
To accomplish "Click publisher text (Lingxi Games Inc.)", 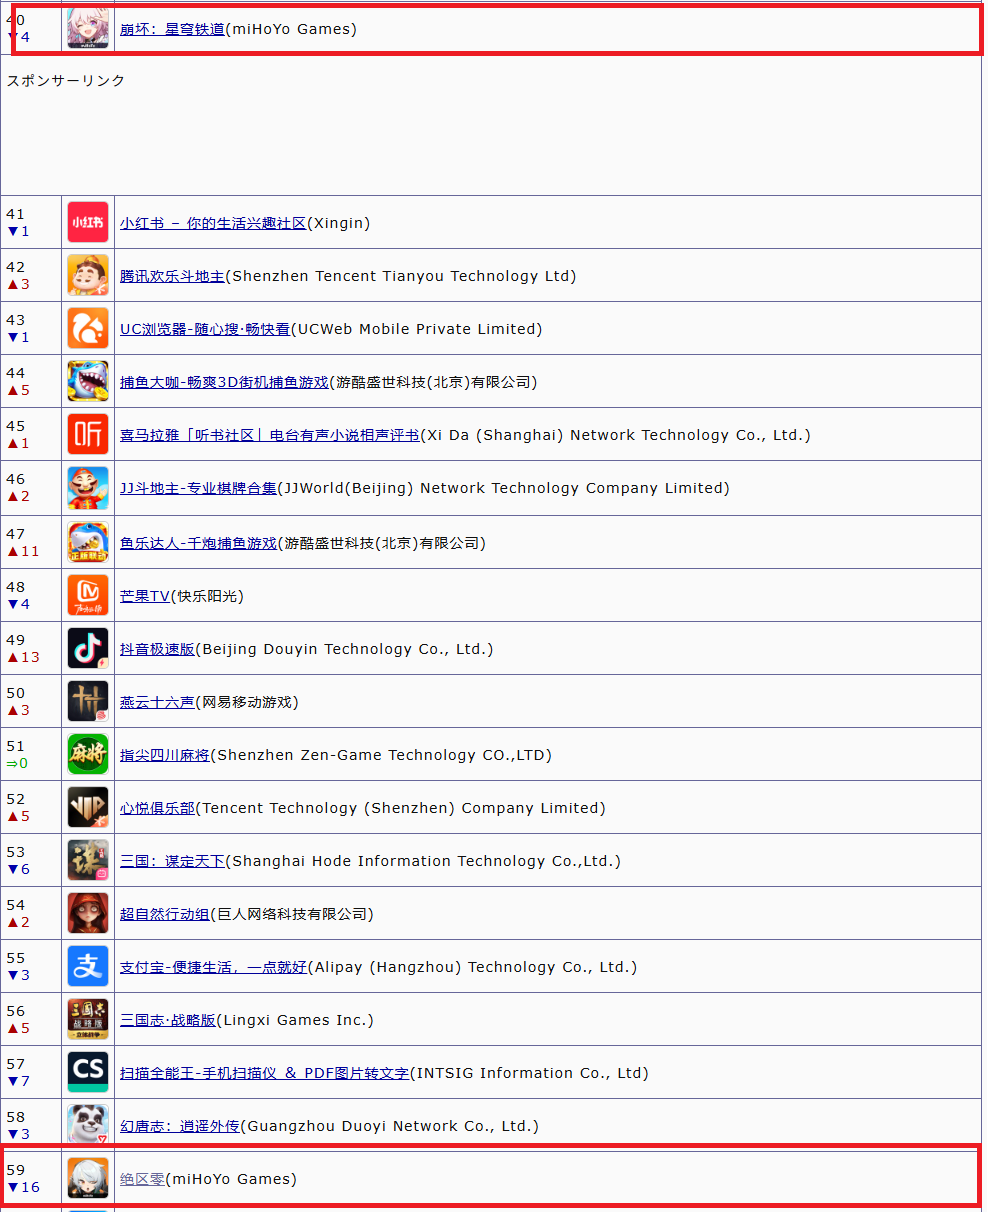I will point(295,1020).
